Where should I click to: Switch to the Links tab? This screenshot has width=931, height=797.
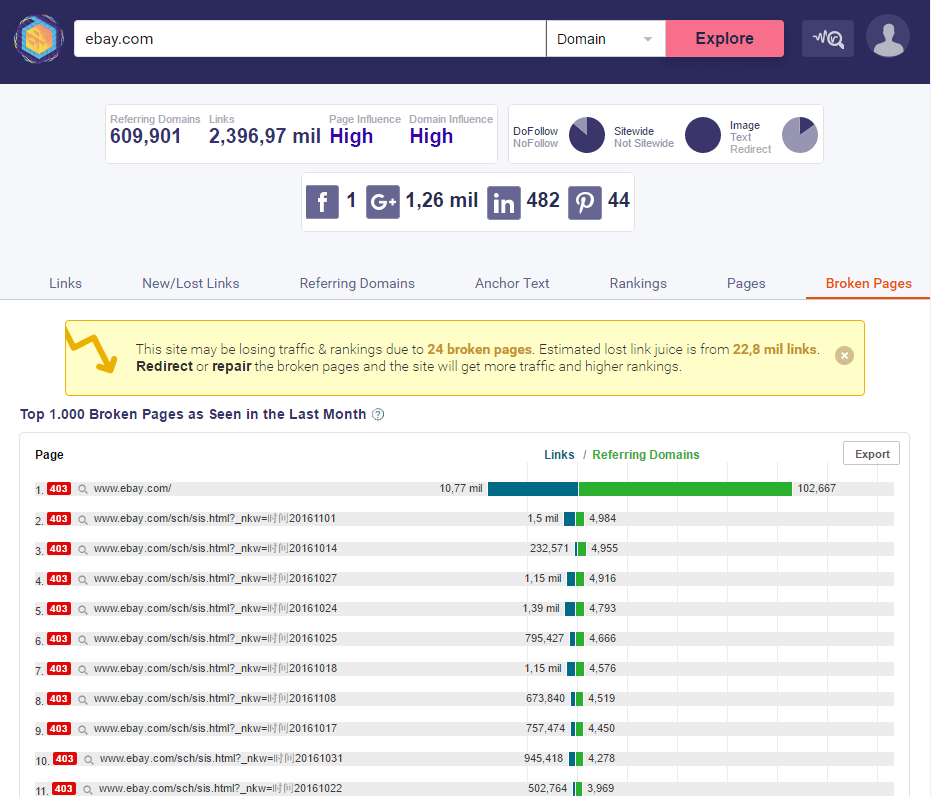click(x=65, y=283)
